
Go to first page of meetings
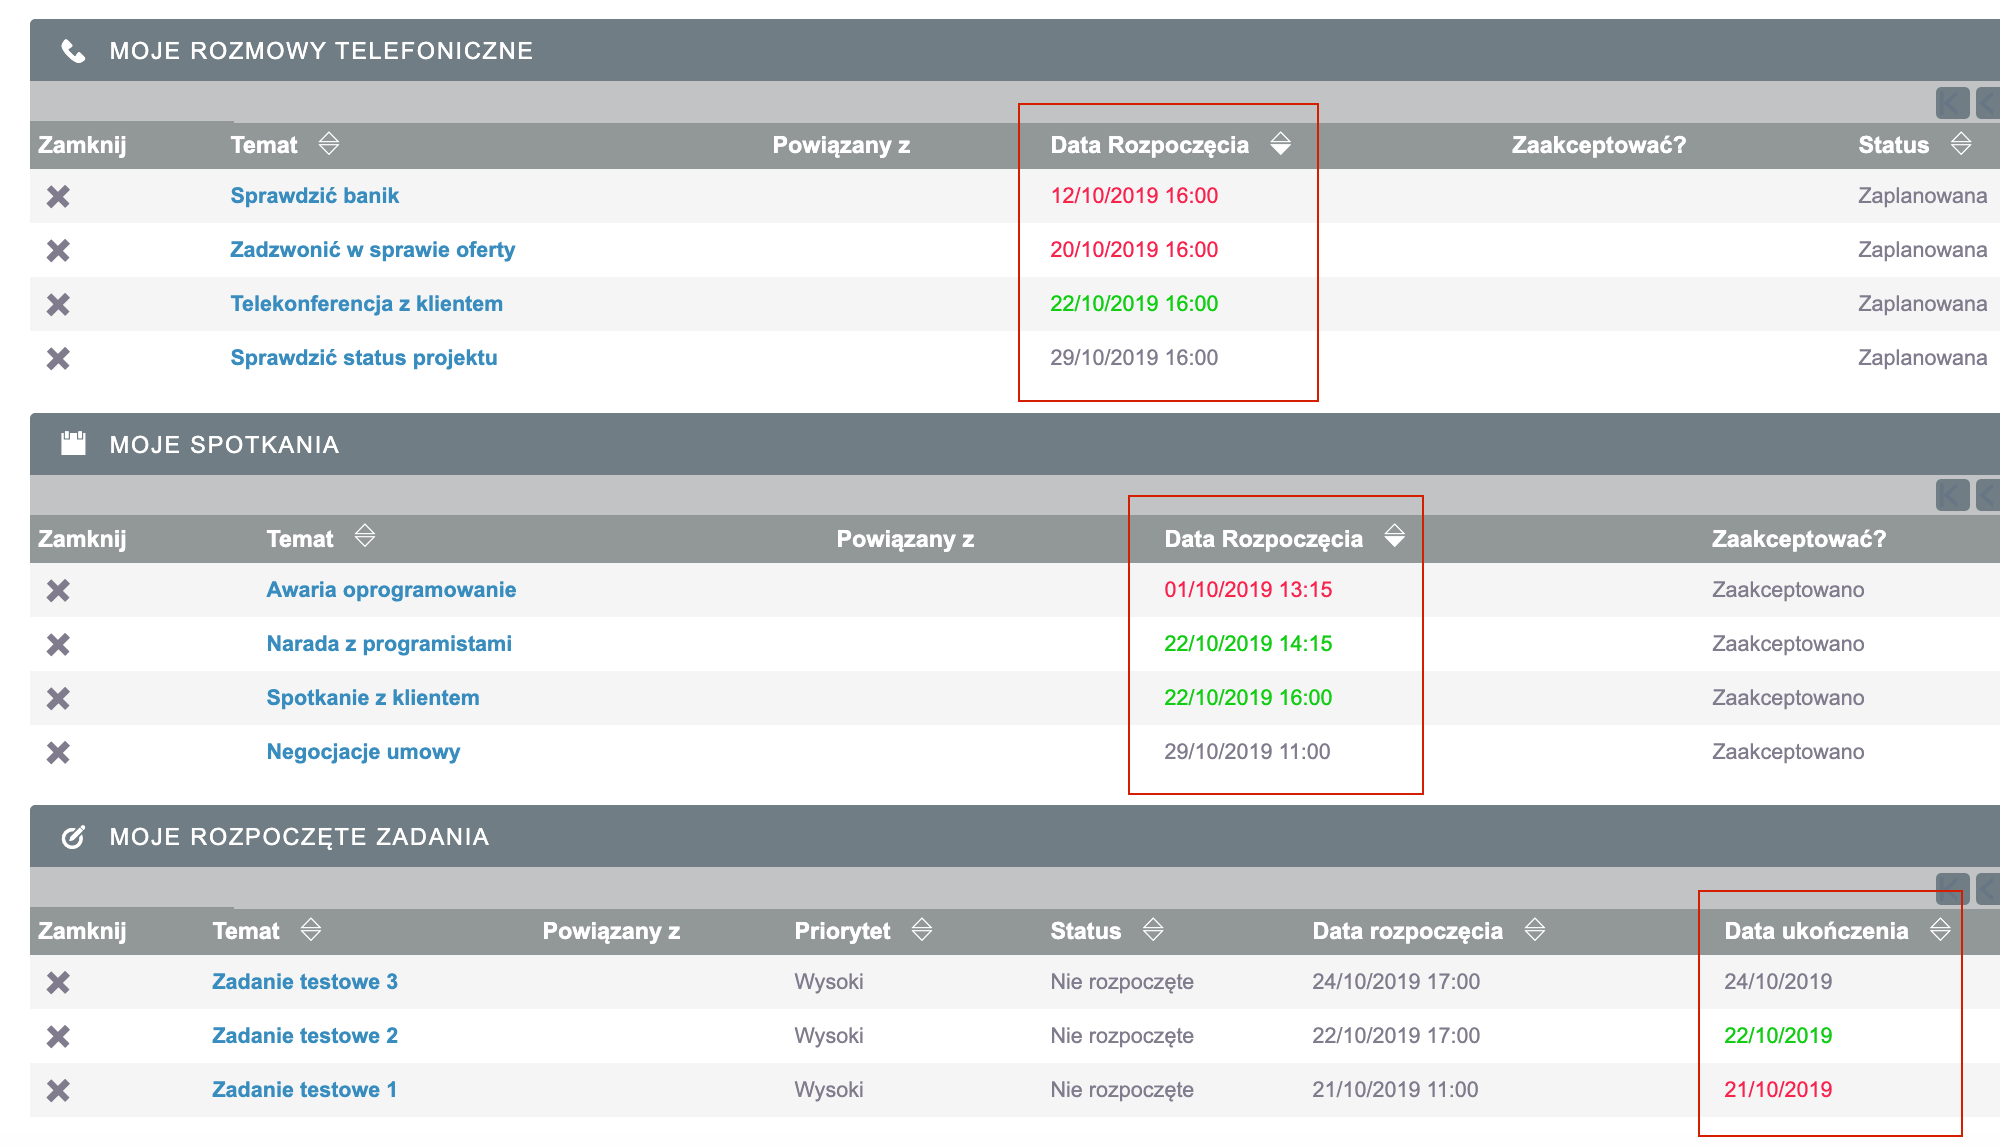click(x=1952, y=495)
